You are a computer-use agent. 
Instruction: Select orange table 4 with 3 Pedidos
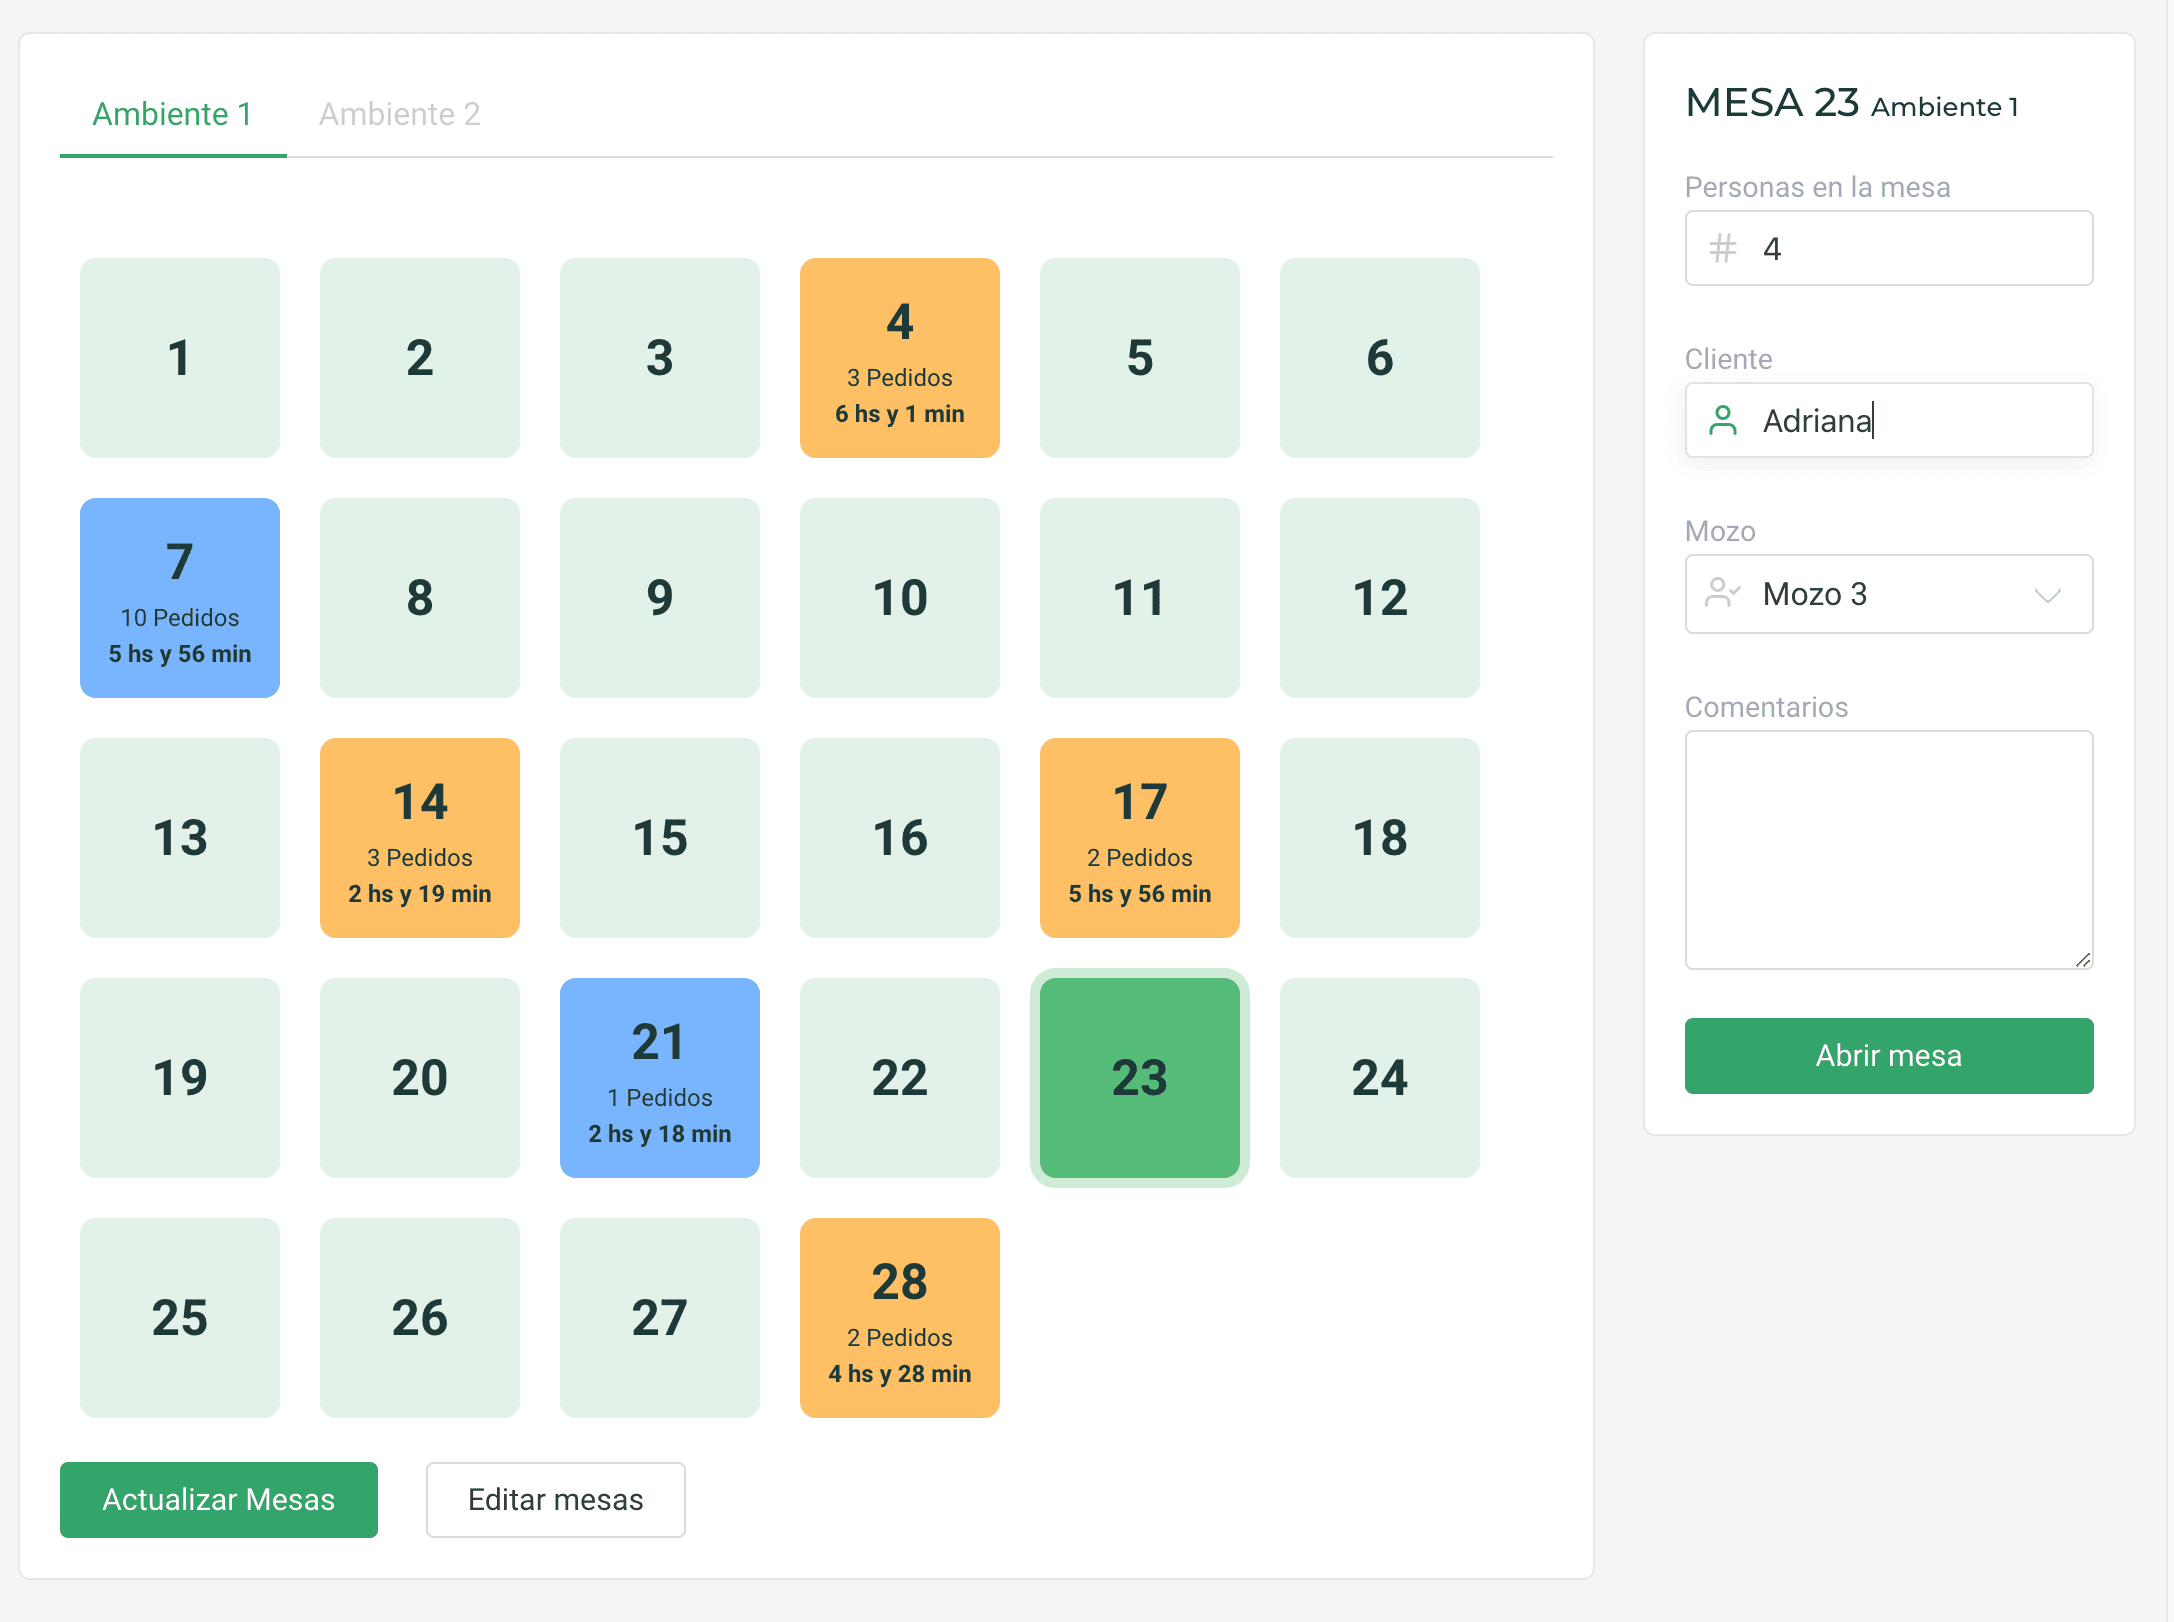(899, 358)
